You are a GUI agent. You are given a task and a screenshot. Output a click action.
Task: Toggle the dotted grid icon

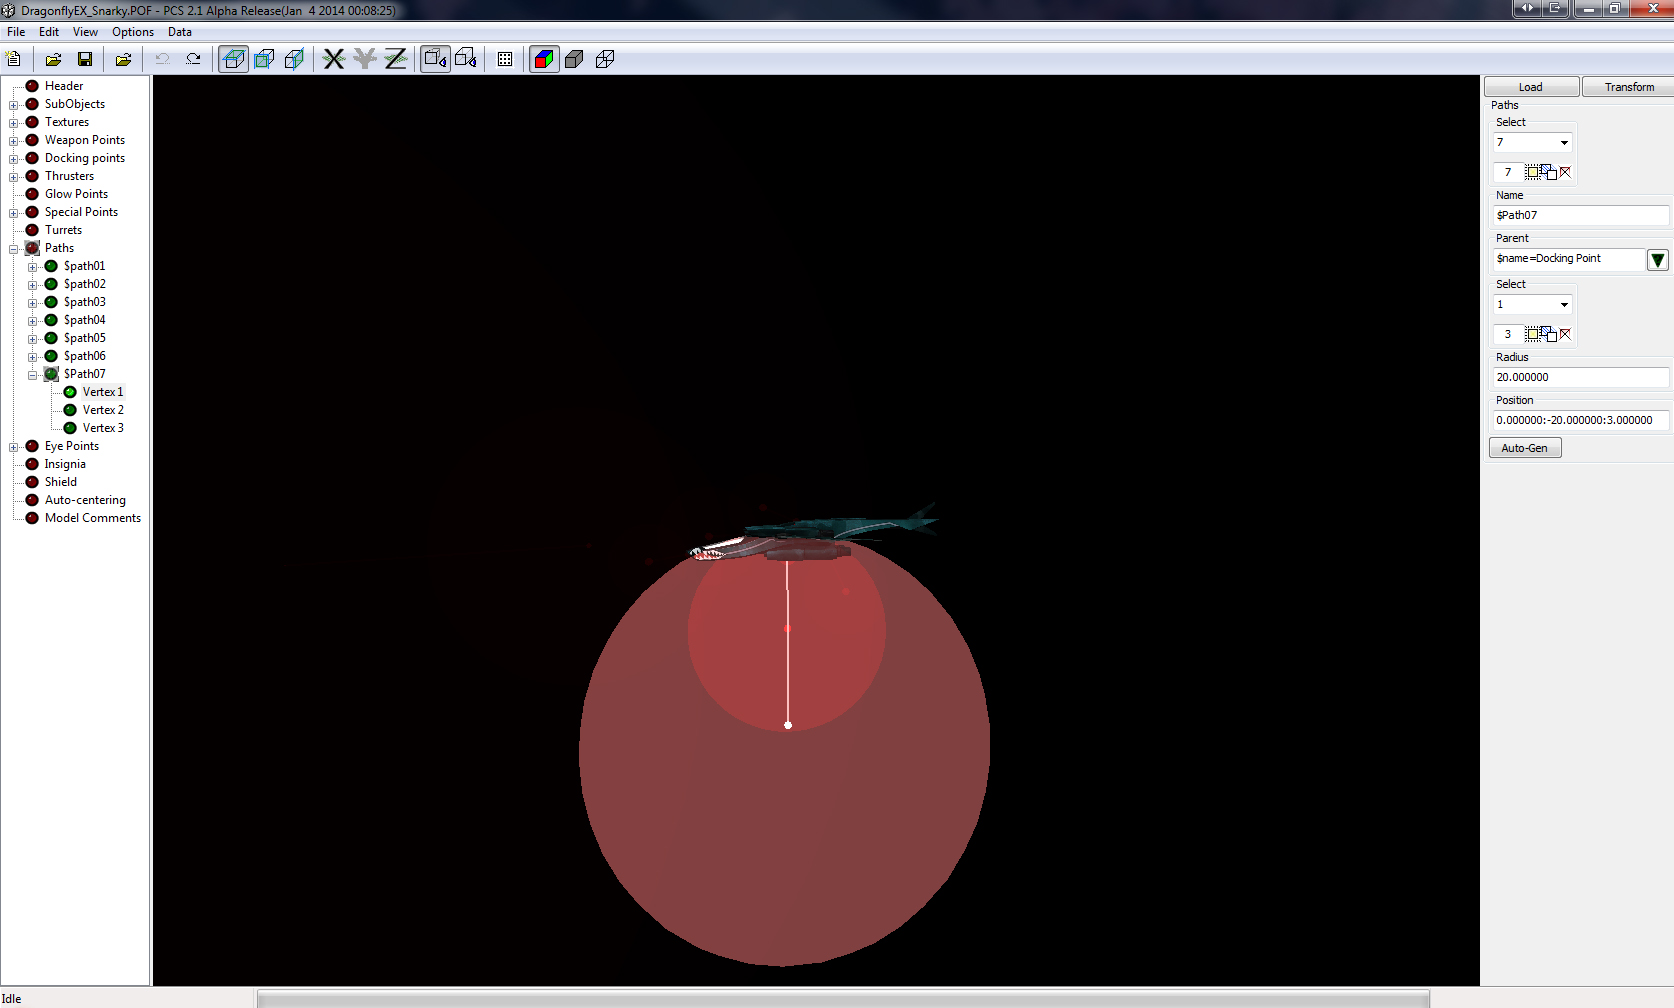[505, 59]
